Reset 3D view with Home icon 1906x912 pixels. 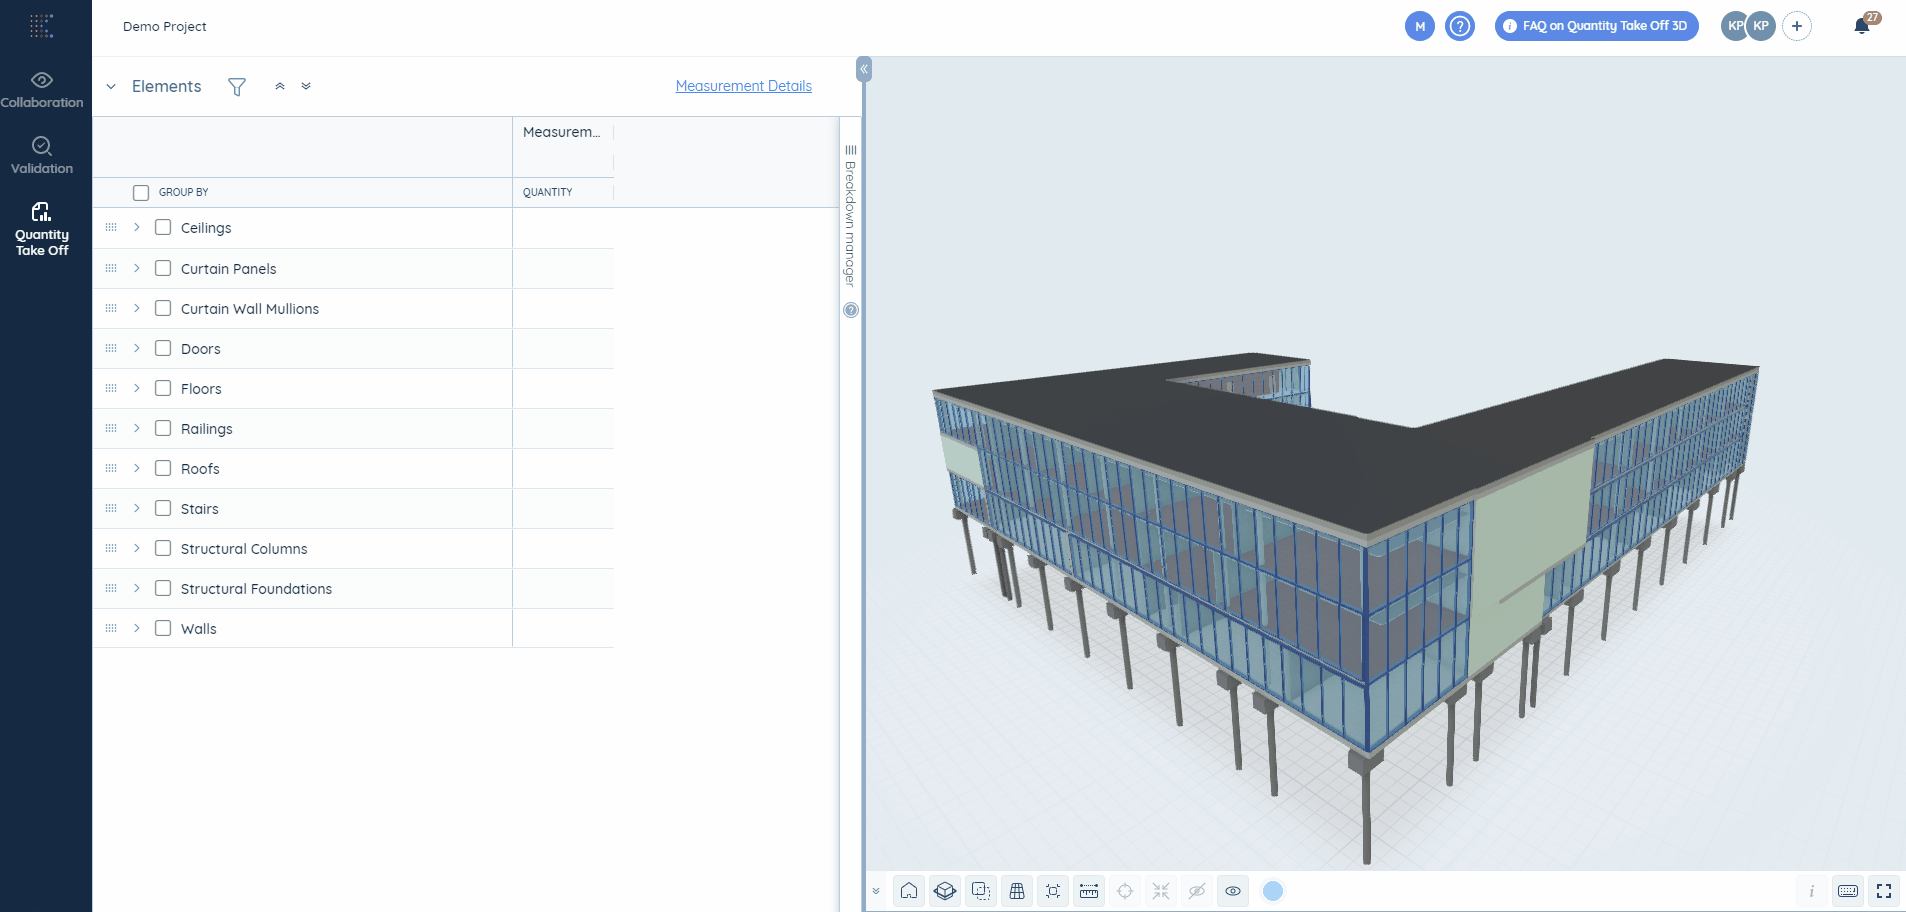(909, 891)
